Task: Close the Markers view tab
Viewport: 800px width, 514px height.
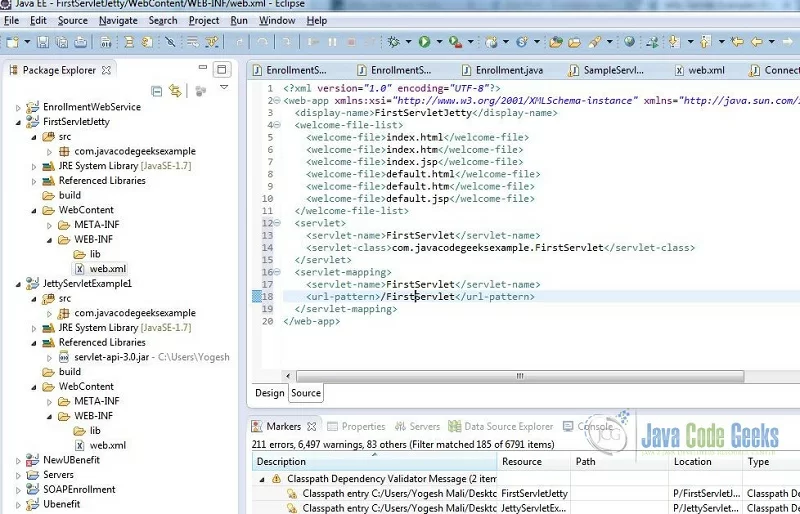Action: tap(312, 426)
